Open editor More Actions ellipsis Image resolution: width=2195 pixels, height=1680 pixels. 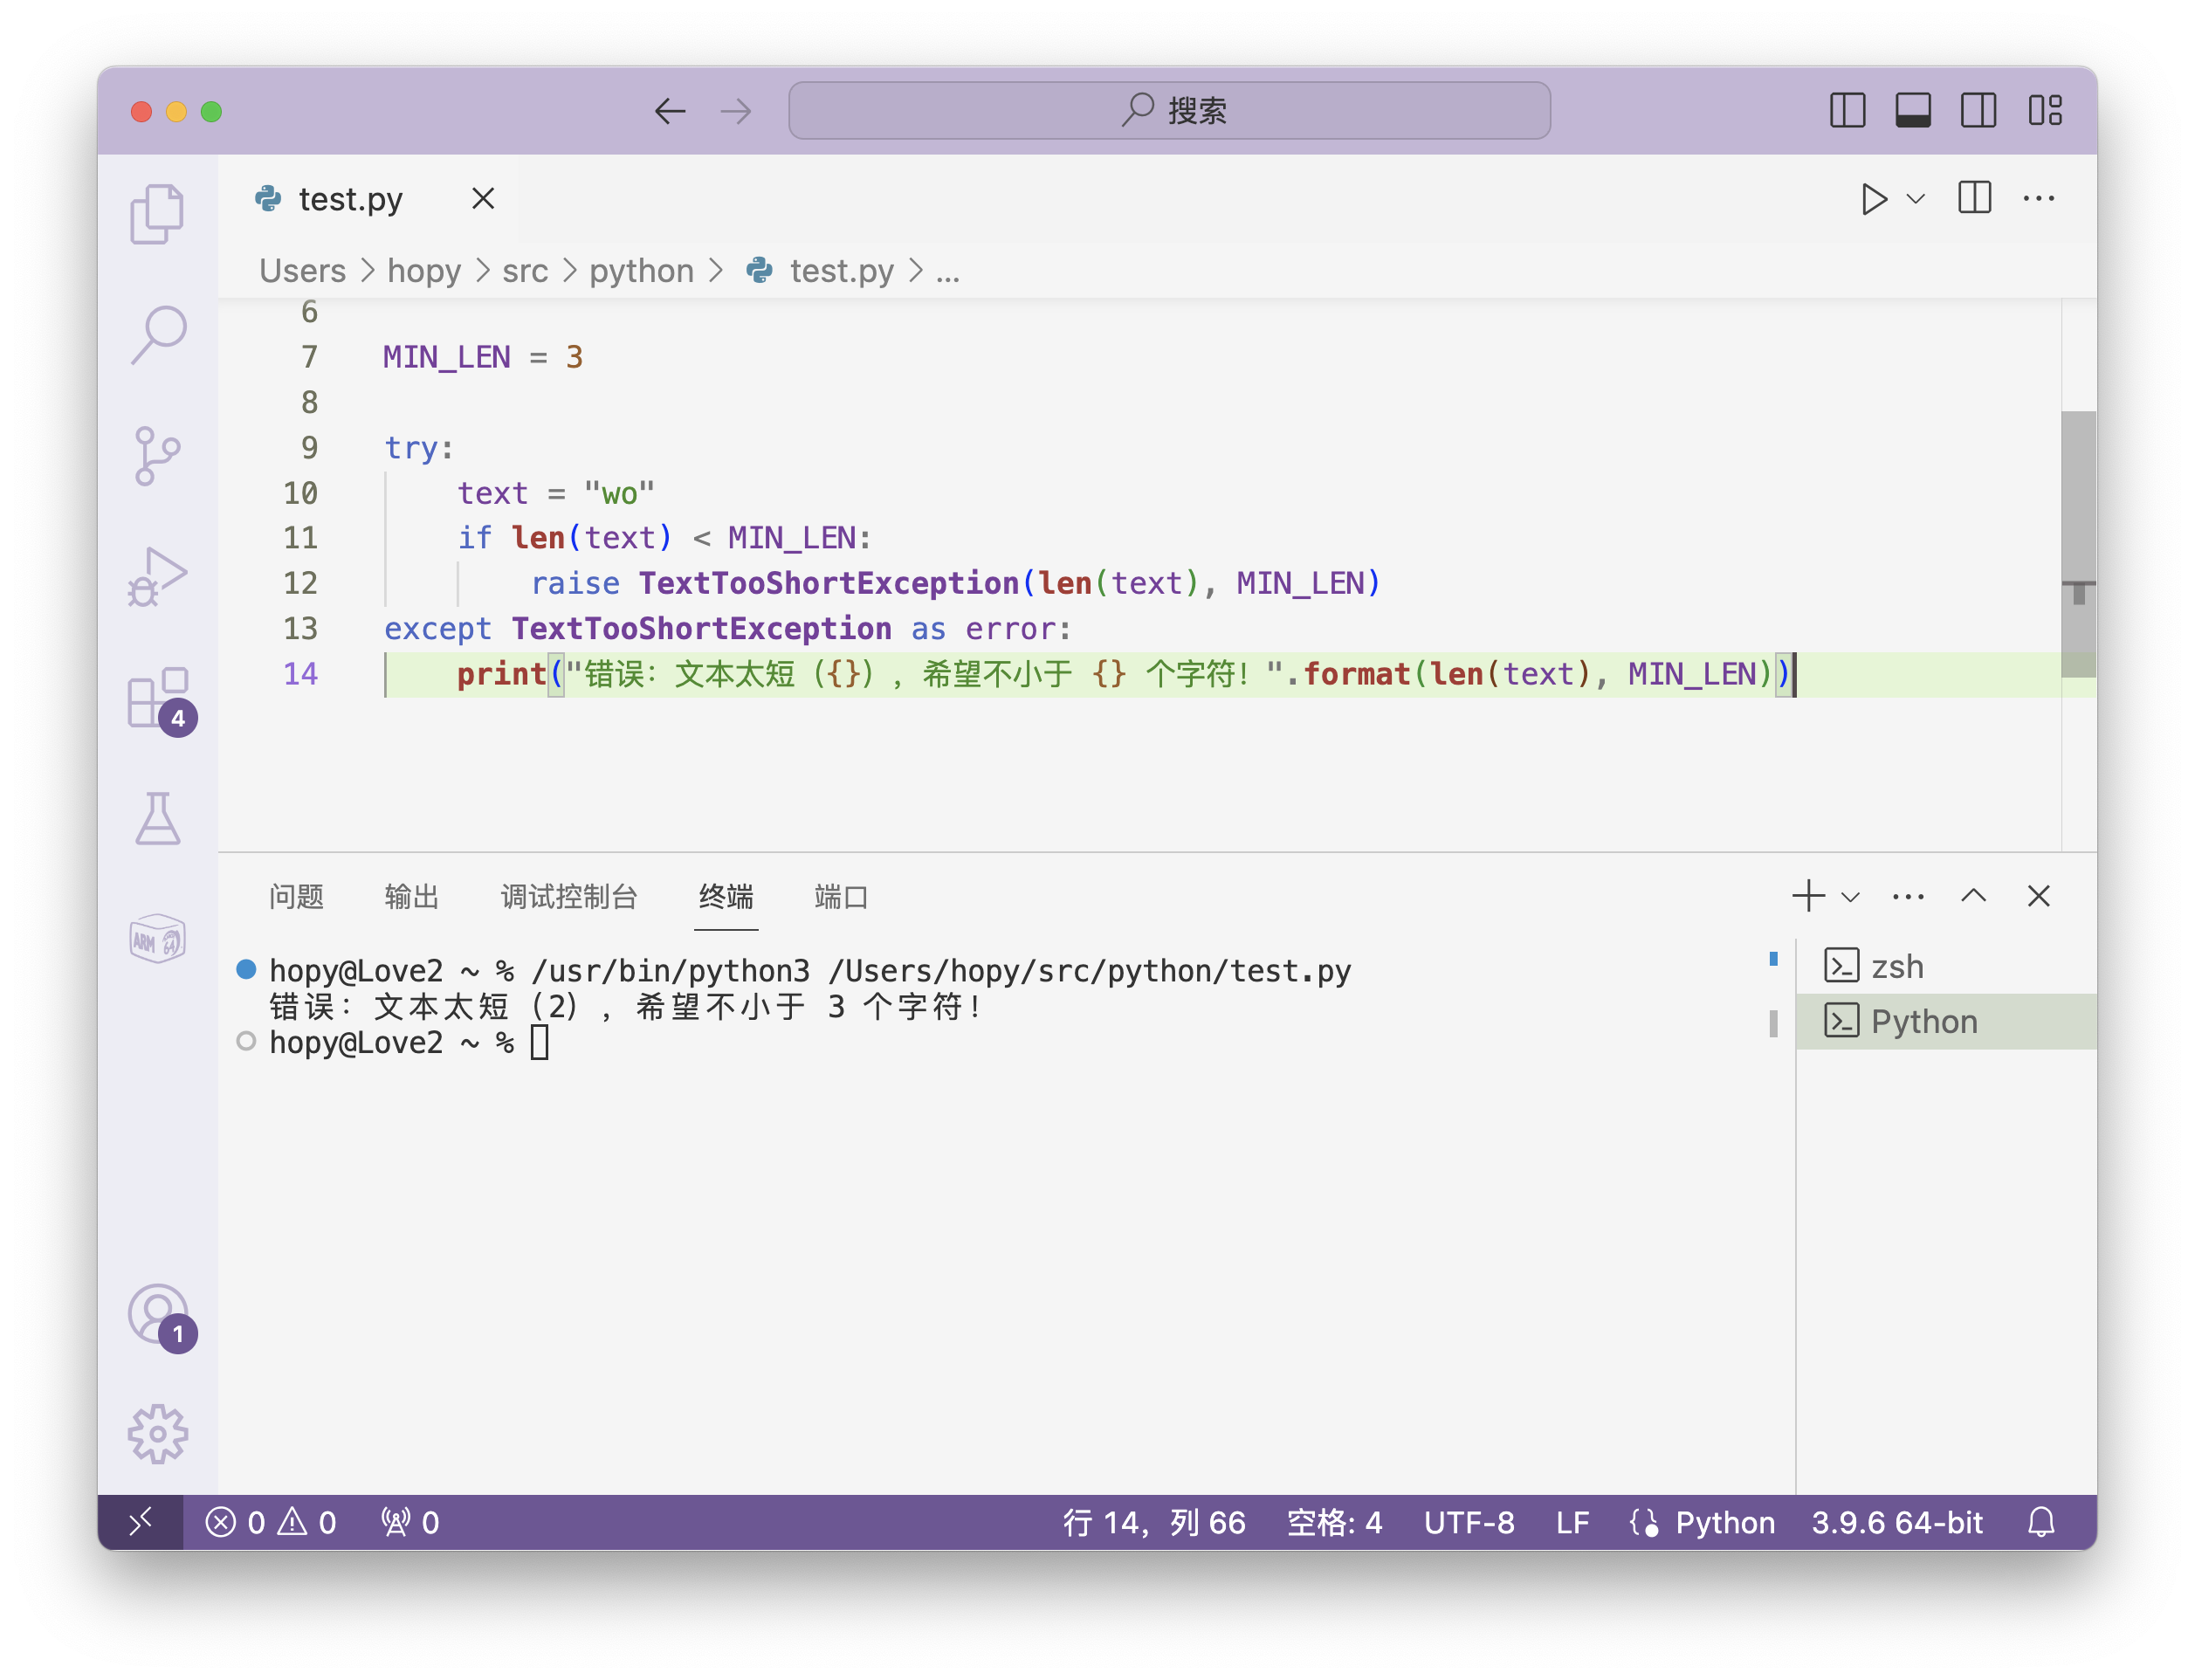(x=2038, y=198)
